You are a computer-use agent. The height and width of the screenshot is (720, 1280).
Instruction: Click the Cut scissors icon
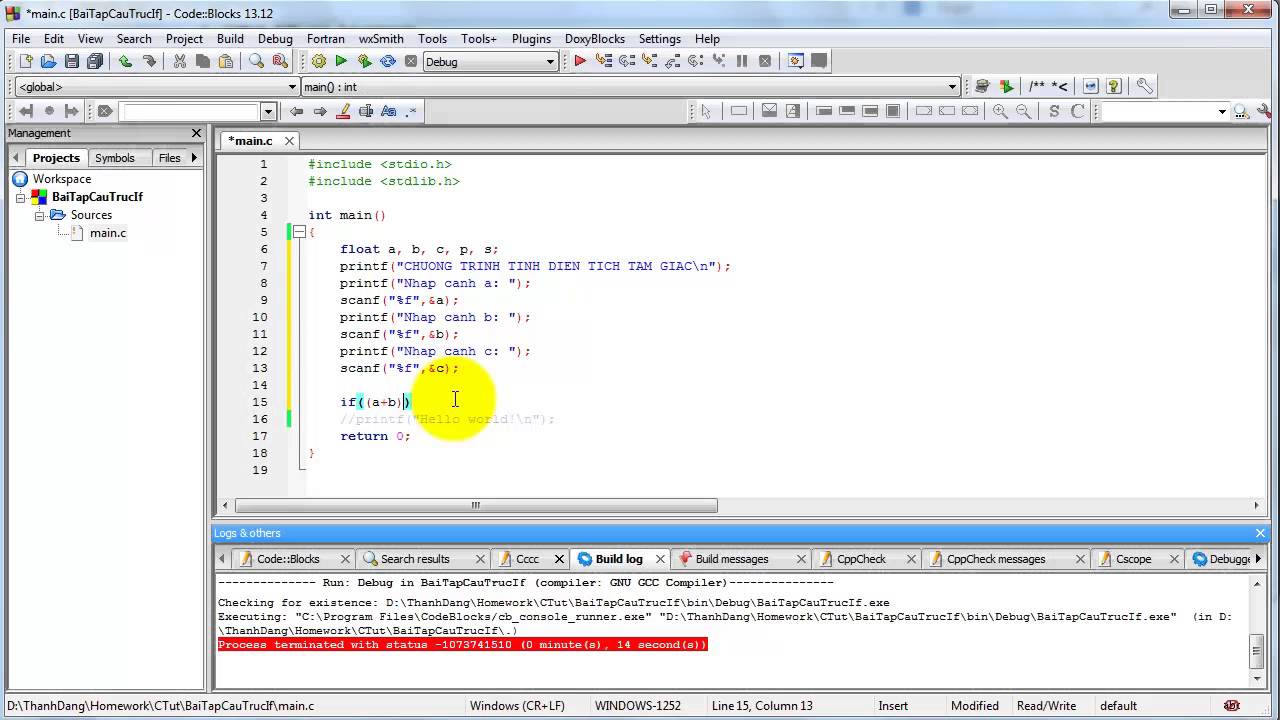(x=180, y=61)
